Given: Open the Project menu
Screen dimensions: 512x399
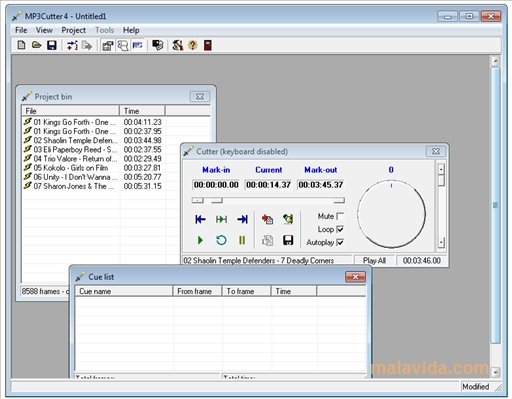Looking at the screenshot, I should coord(73,30).
